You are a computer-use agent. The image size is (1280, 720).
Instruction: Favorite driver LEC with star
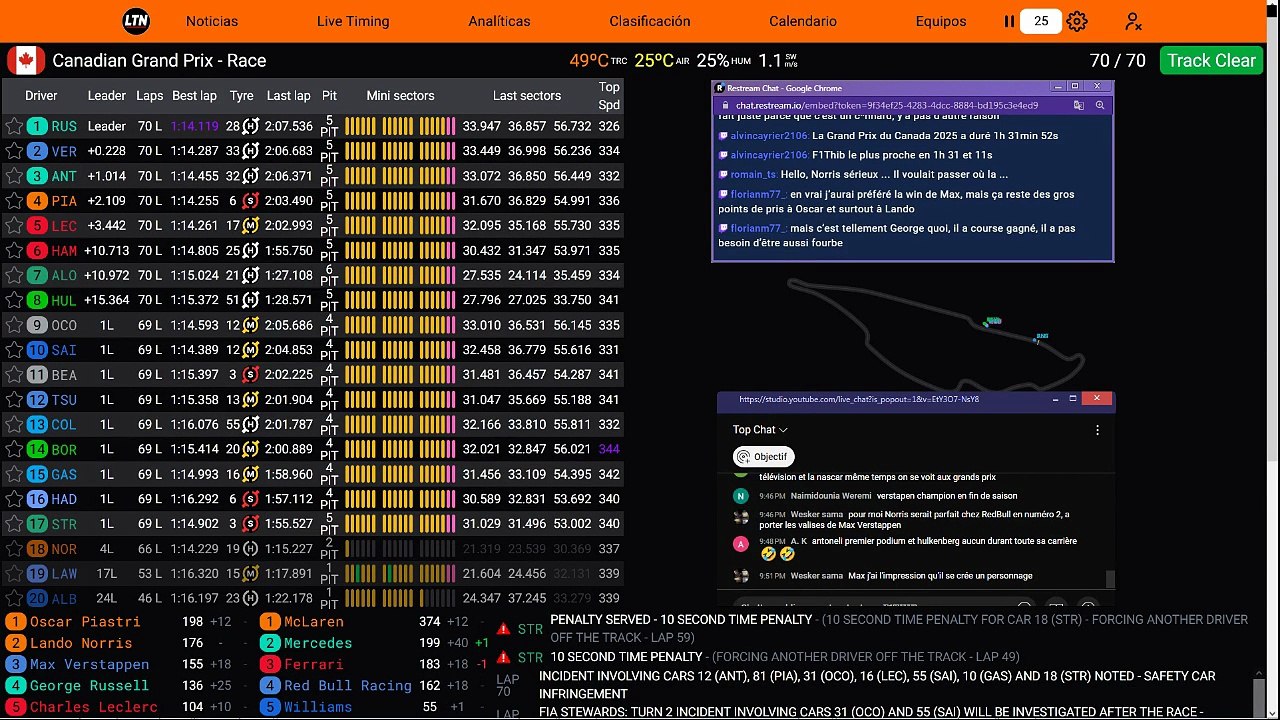point(14,226)
